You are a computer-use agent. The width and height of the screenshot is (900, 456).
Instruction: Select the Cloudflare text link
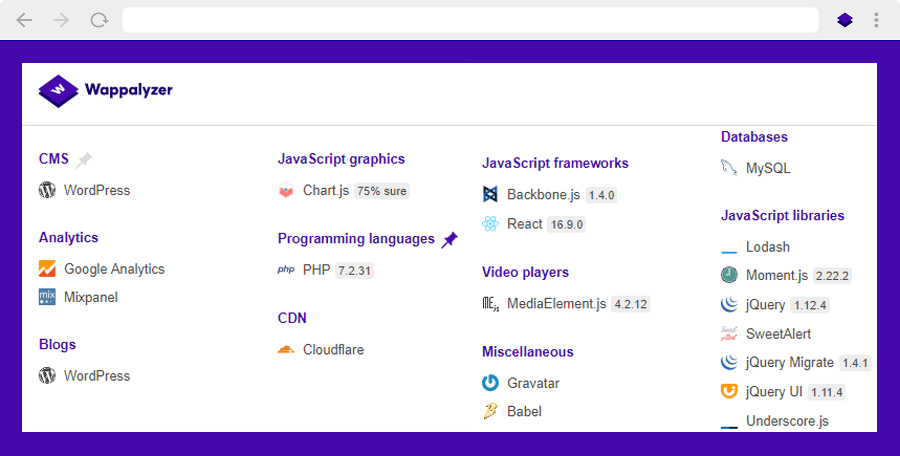(333, 350)
